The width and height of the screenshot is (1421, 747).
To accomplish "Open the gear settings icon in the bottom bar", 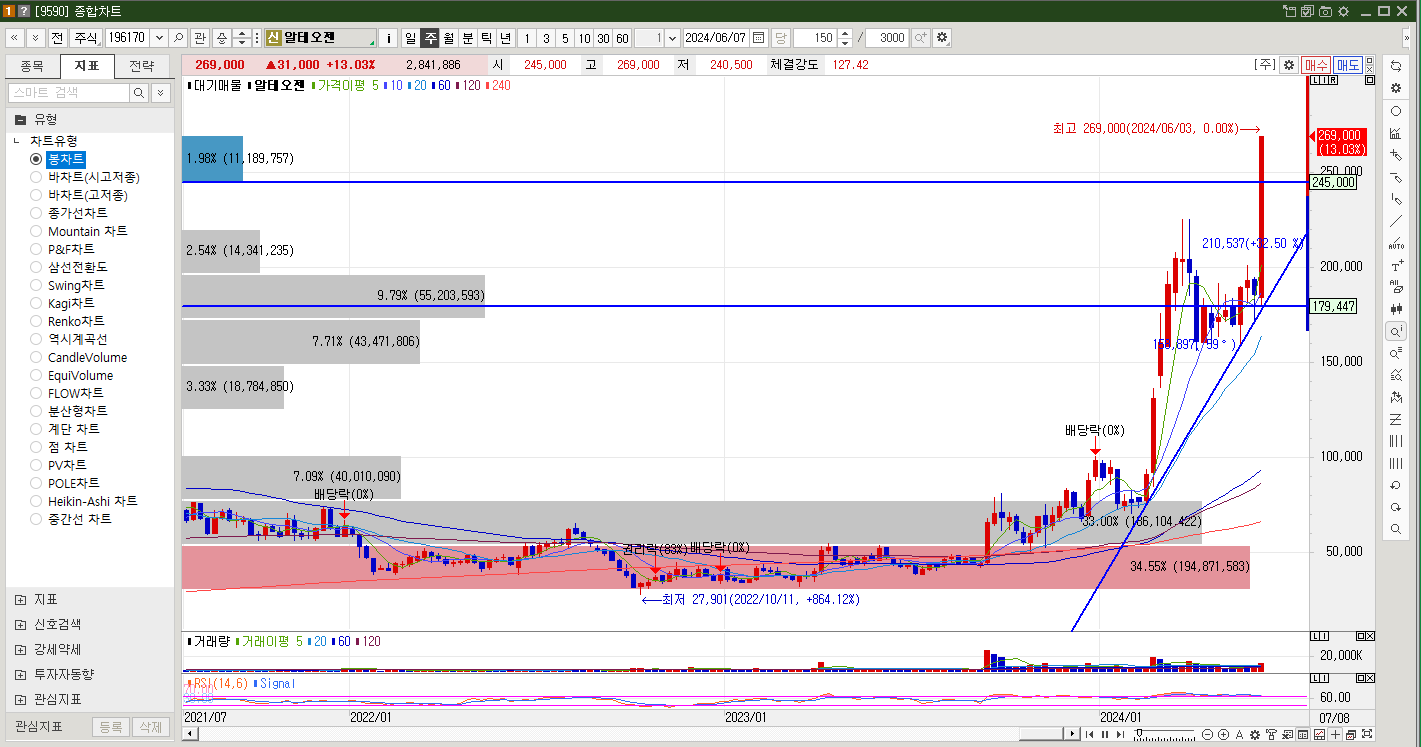I will [1255, 735].
